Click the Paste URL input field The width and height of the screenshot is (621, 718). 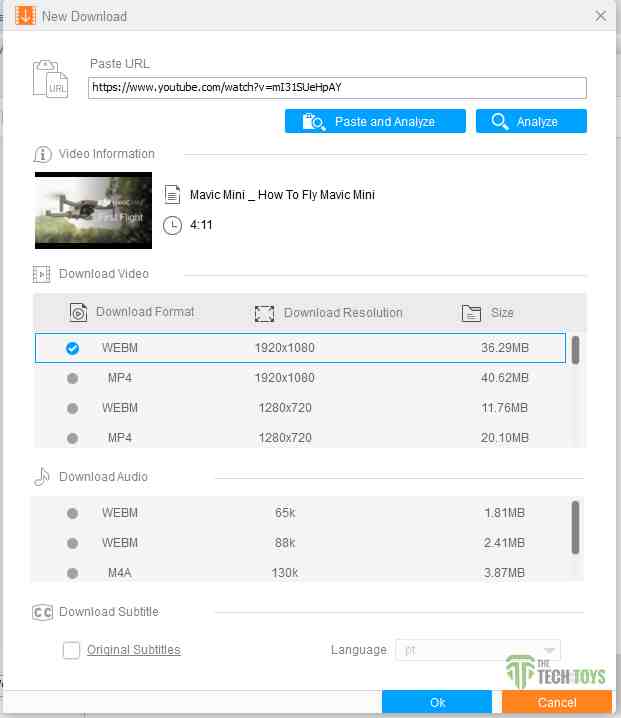337,88
